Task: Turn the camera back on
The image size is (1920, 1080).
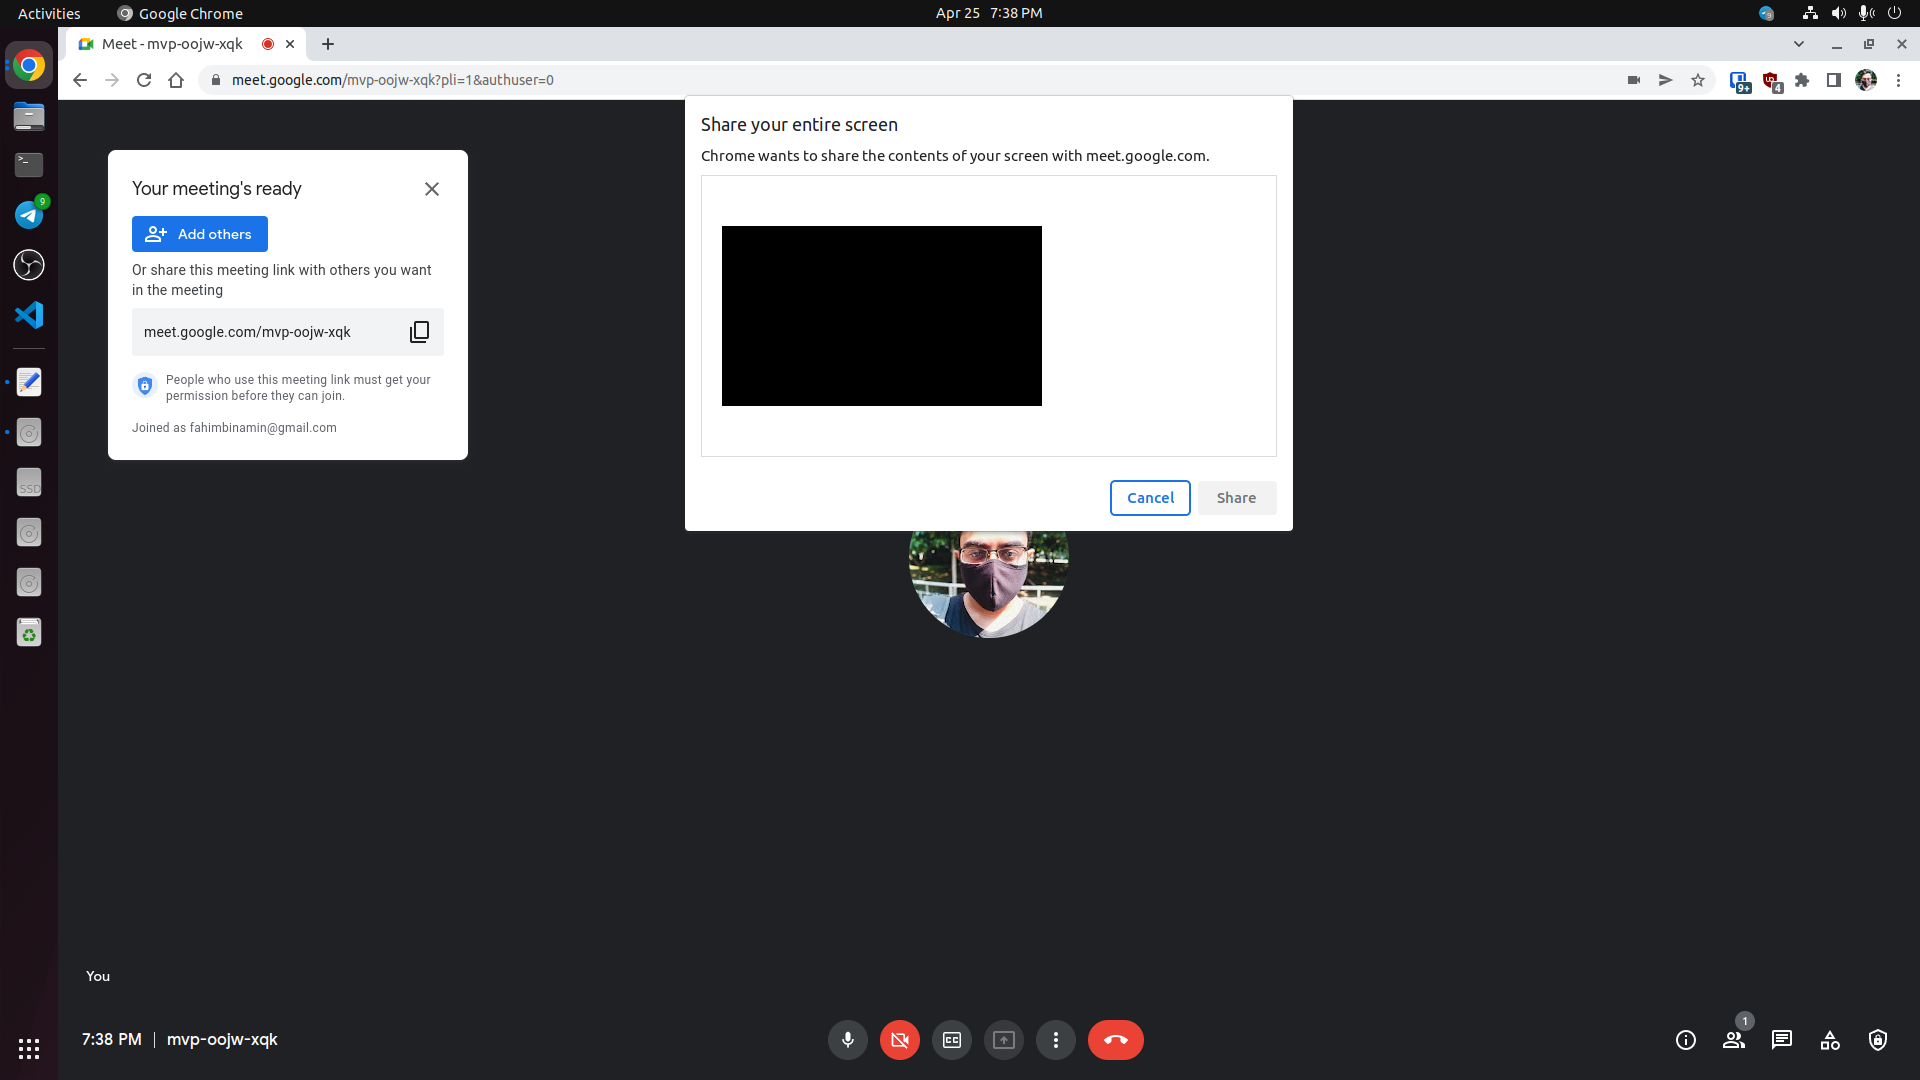Action: [x=899, y=1040]
